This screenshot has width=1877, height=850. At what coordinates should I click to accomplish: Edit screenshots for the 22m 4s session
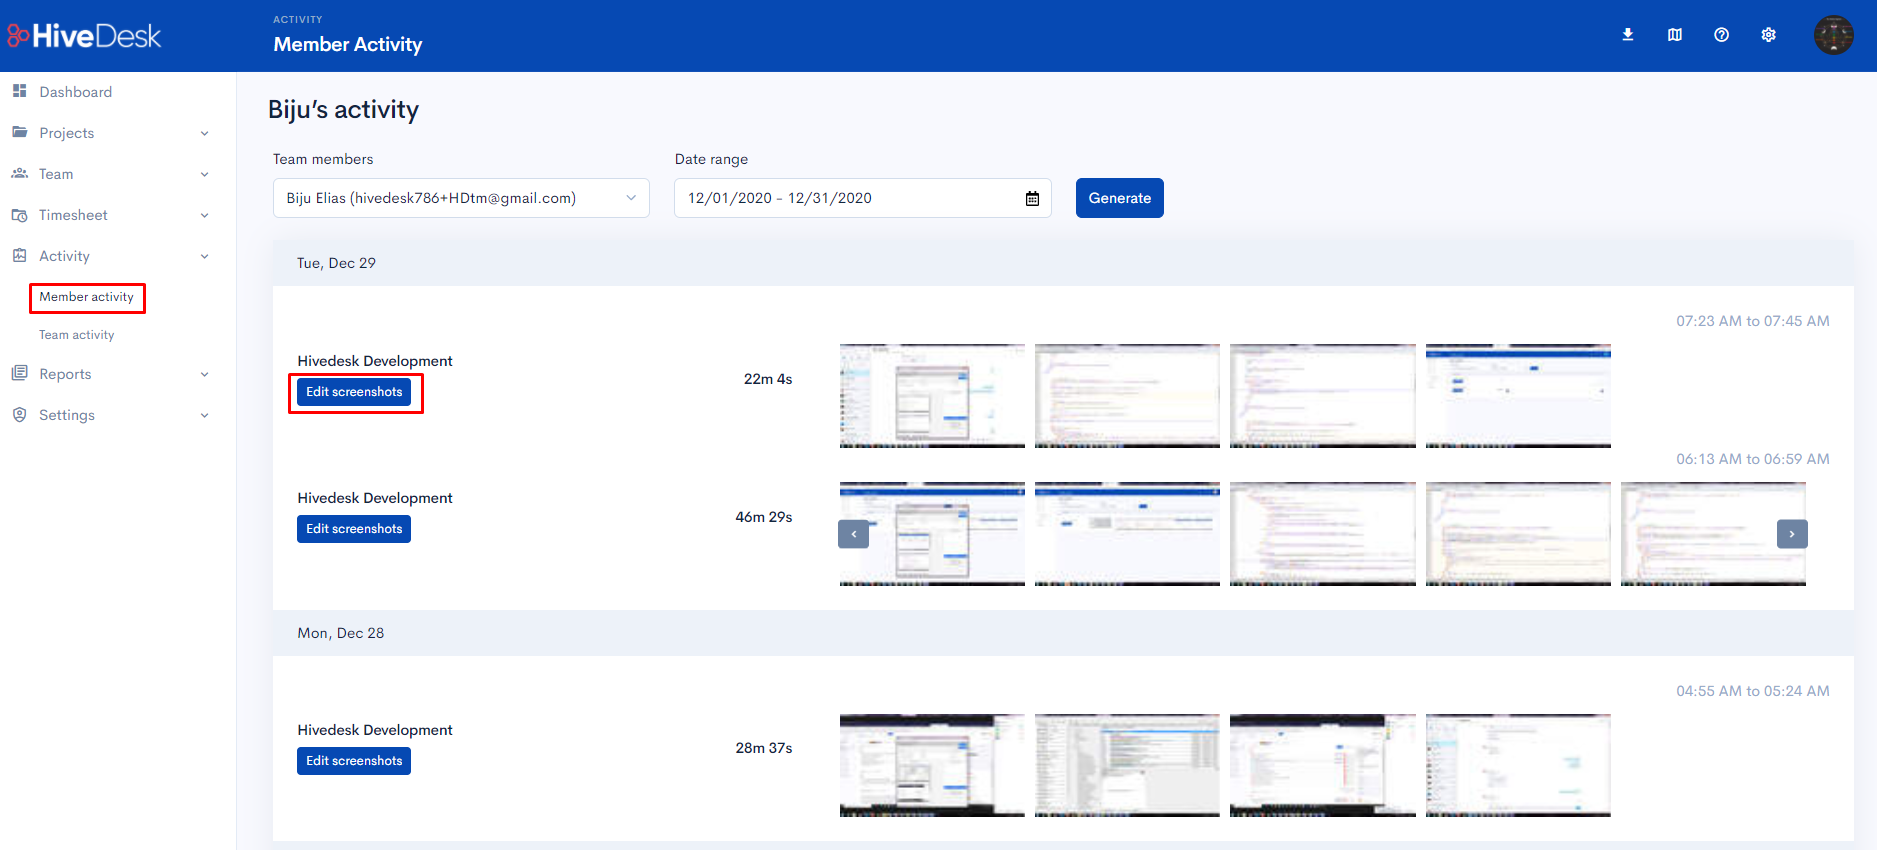354,392
